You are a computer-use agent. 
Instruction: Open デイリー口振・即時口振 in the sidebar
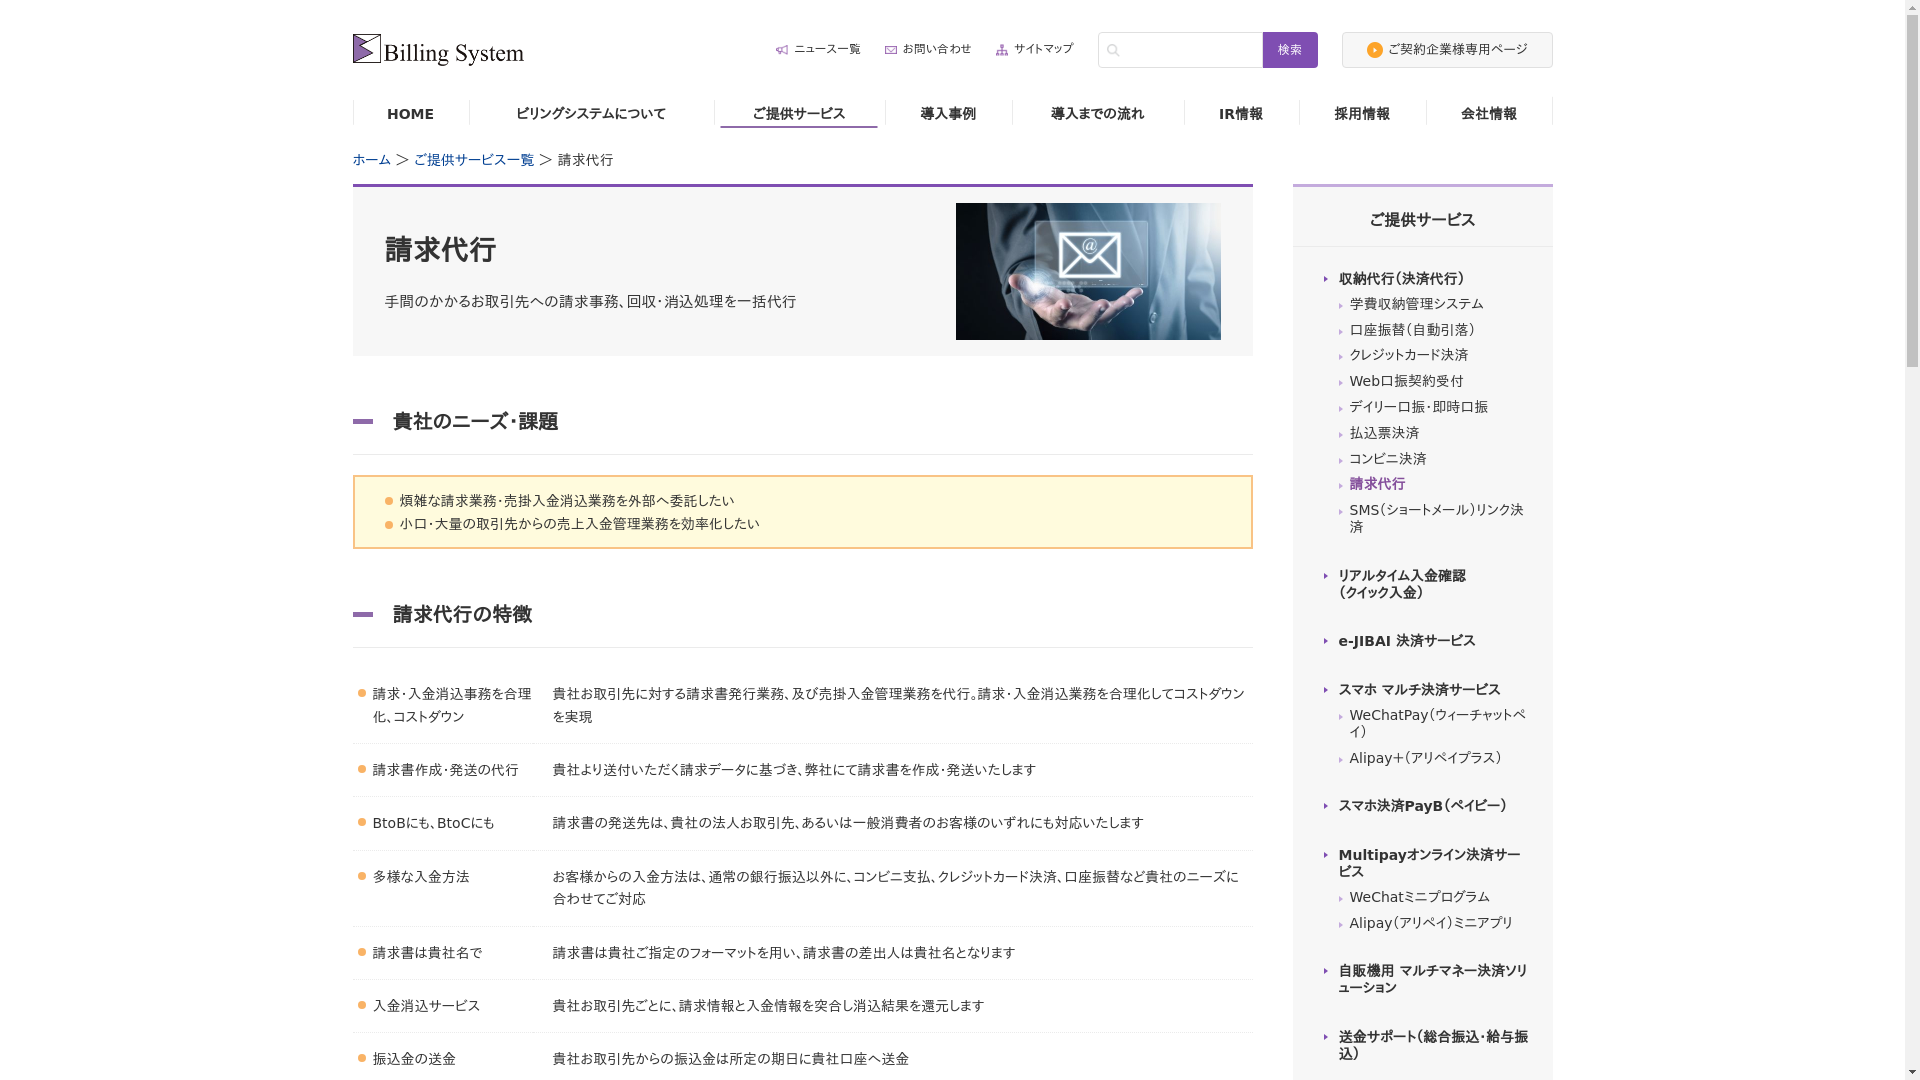coord(1418,407)
